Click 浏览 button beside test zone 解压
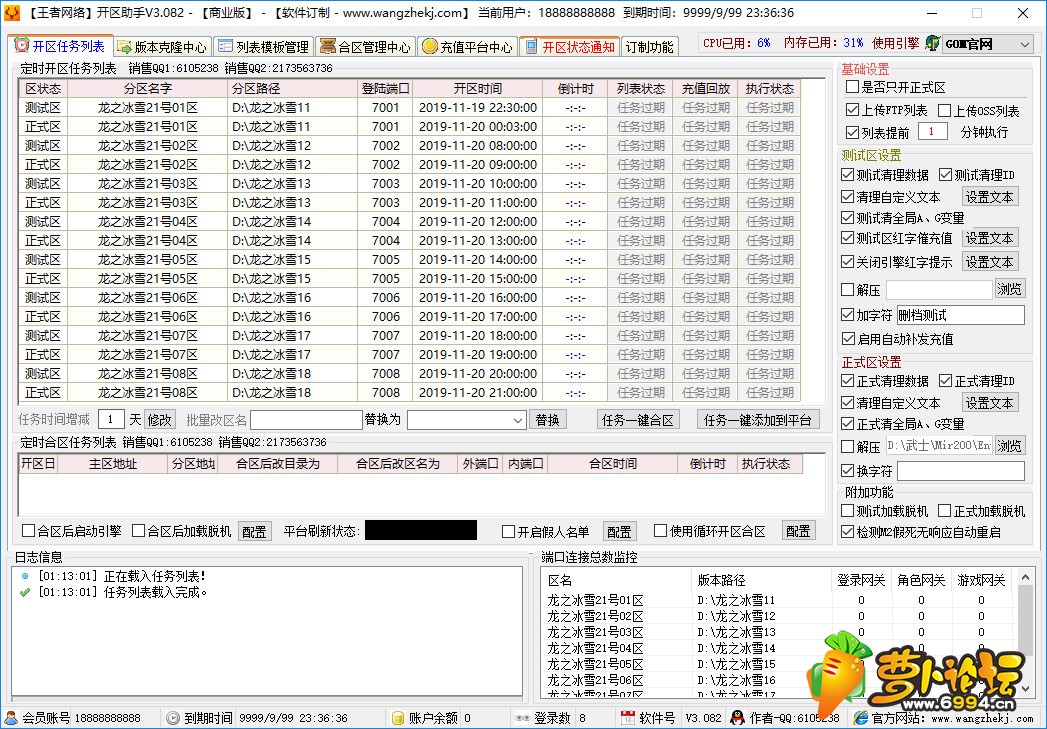 (x=1009, y=289)
